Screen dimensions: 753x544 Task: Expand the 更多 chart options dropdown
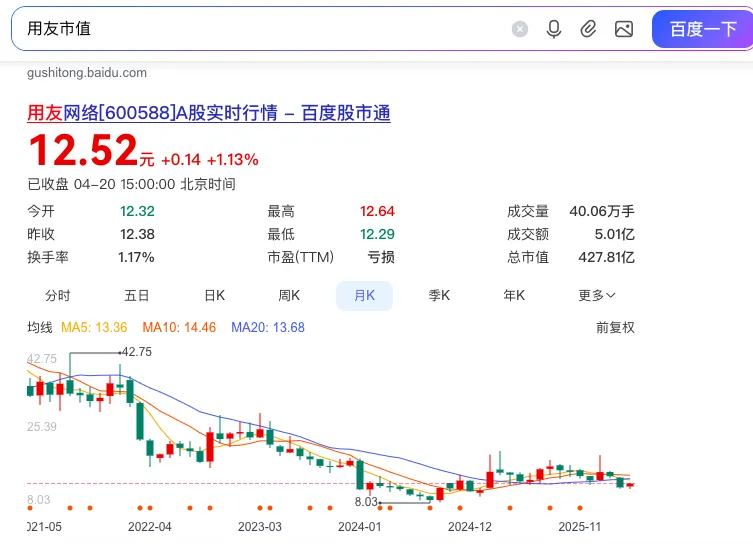point(596,295)
